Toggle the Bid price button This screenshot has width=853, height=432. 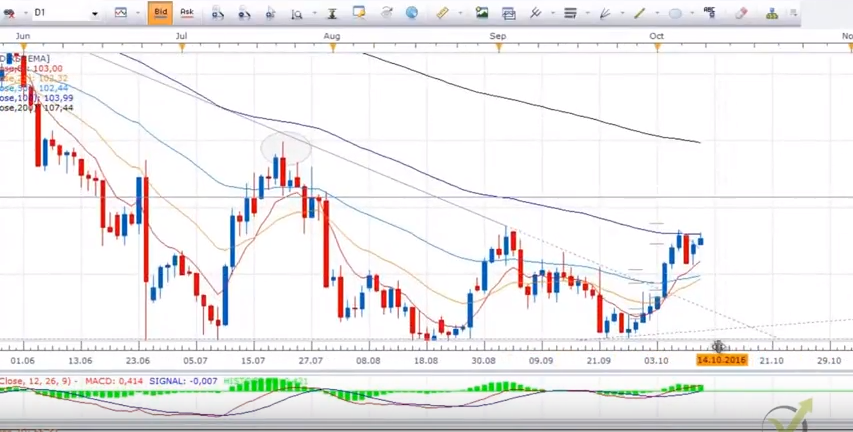[x=160, y=13]
